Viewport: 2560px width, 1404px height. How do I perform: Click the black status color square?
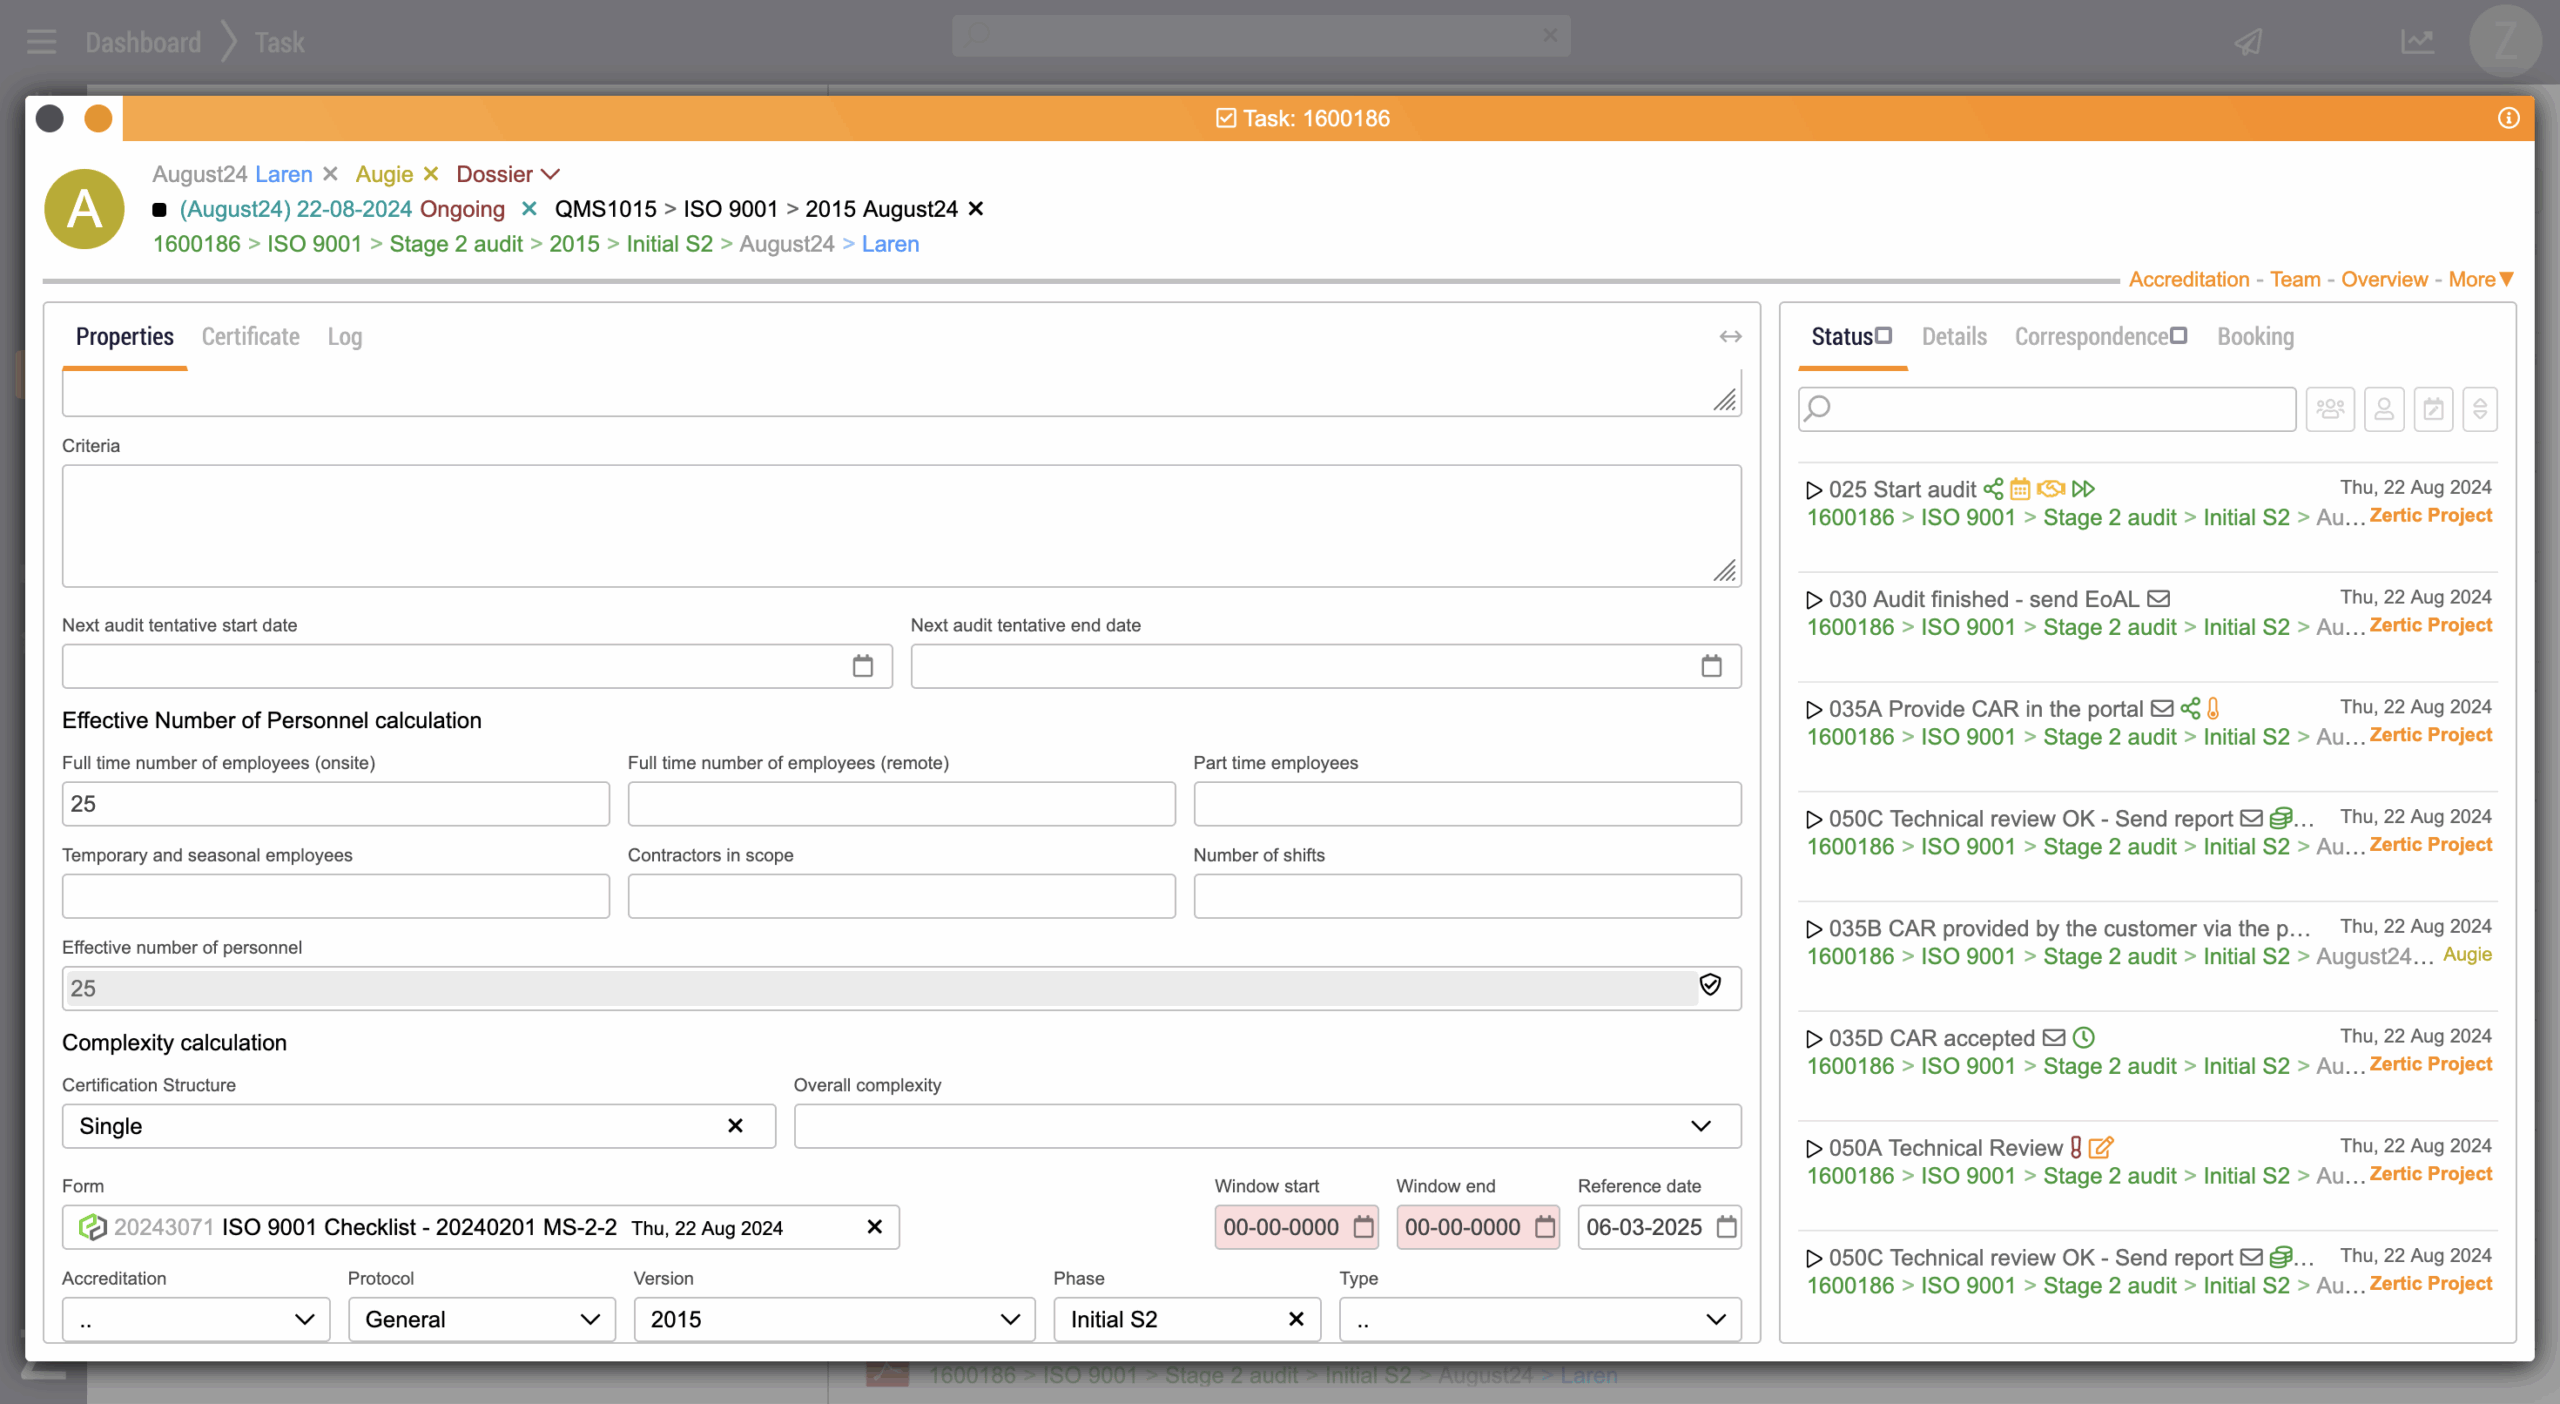[159, 209]
